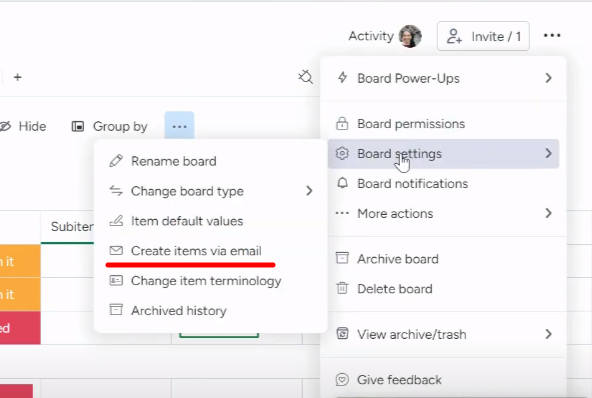Click the pencil icon beside Rename board

click(x=116, y=161)
